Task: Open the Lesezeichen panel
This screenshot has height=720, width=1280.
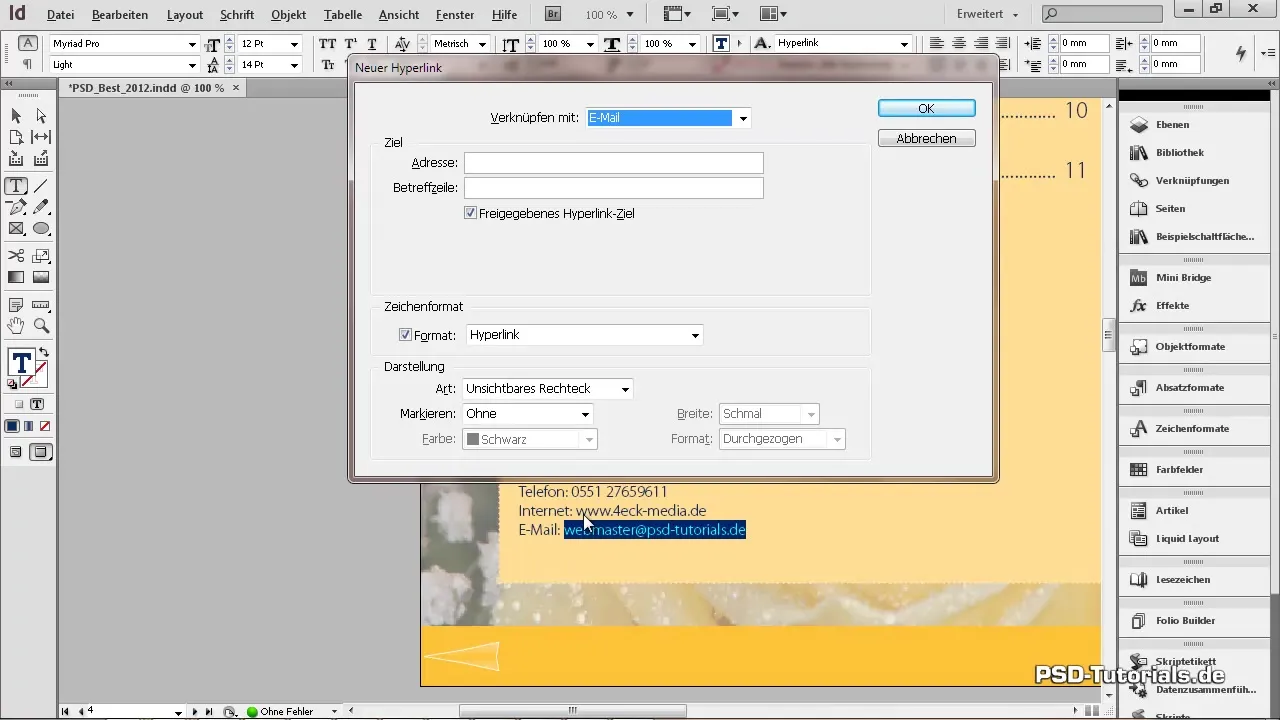Action: (x=1182, y=580)
